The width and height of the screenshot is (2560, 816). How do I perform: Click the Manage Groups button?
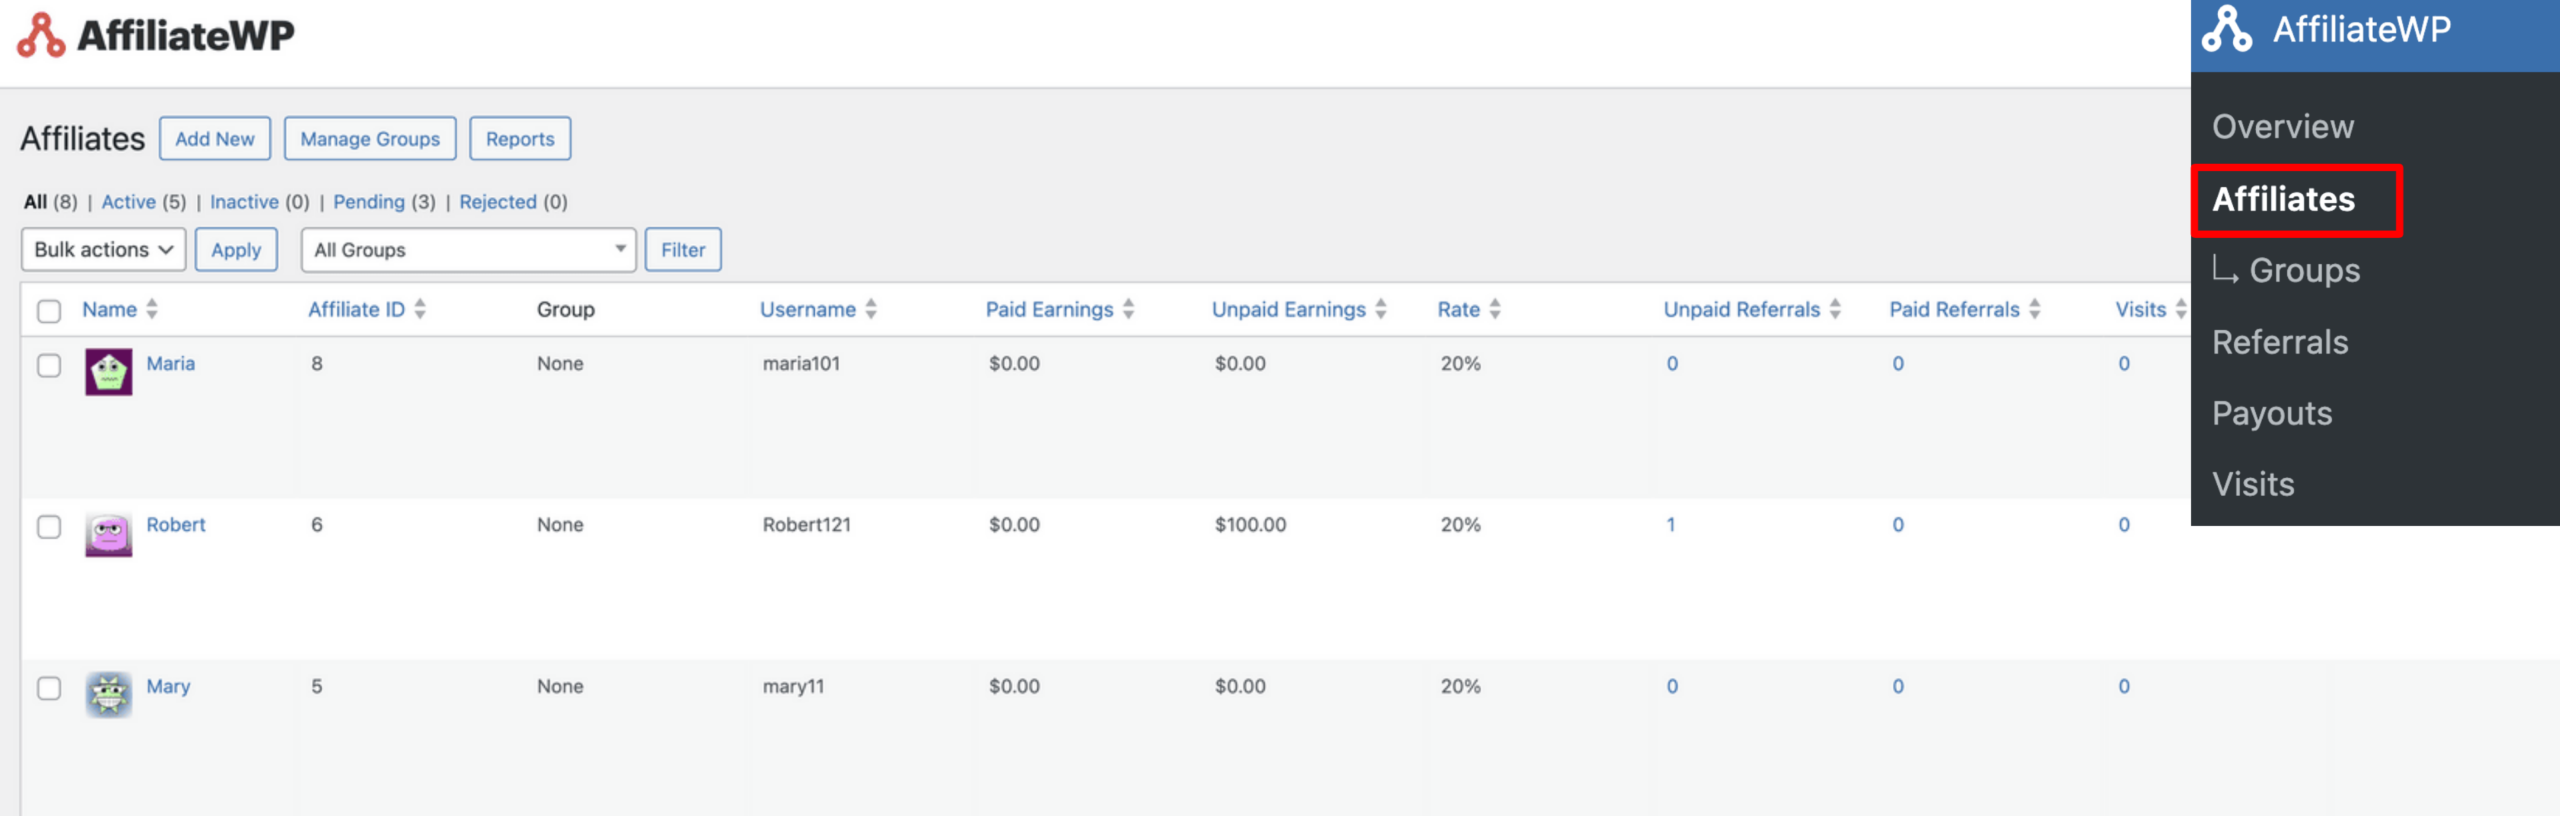pos(370,138)
